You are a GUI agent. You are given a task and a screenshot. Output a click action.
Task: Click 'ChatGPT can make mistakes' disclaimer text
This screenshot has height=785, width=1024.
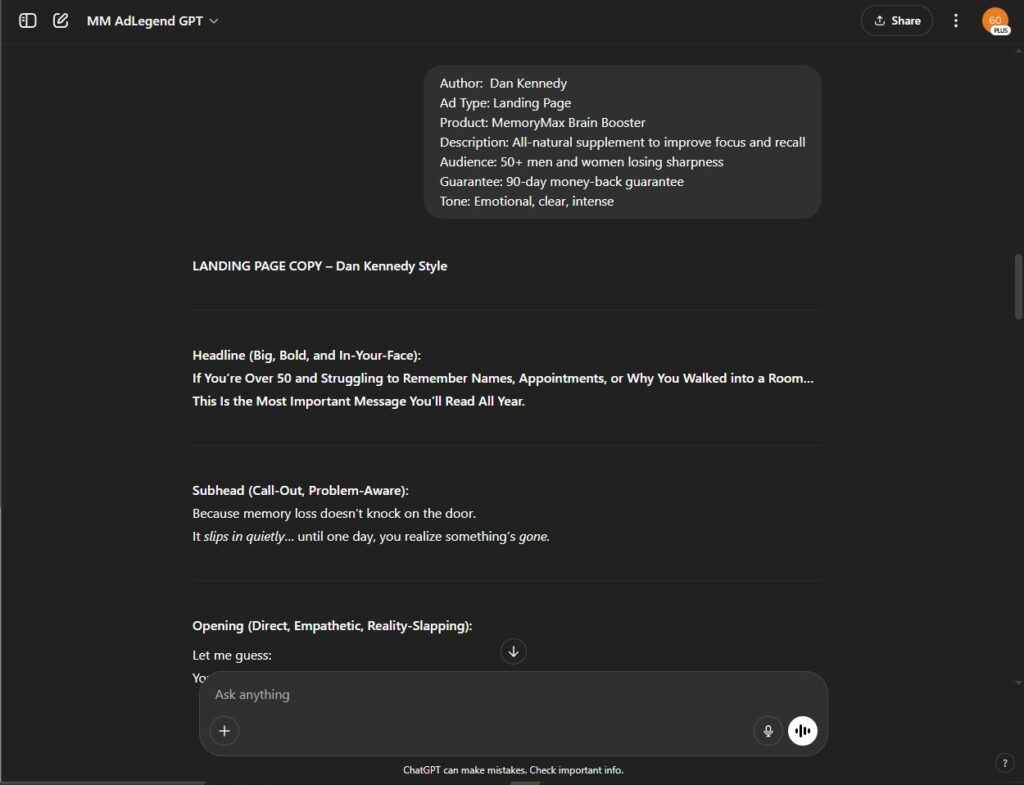click(513, 770)
